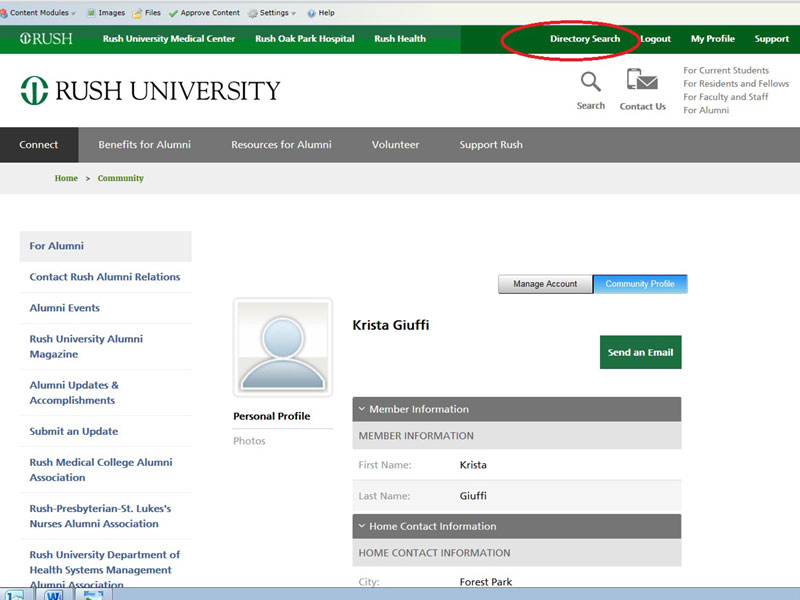This screenshot has width=800, height=600.
Task: Open the Images toolbar item
Action: [x=105, y=13]
